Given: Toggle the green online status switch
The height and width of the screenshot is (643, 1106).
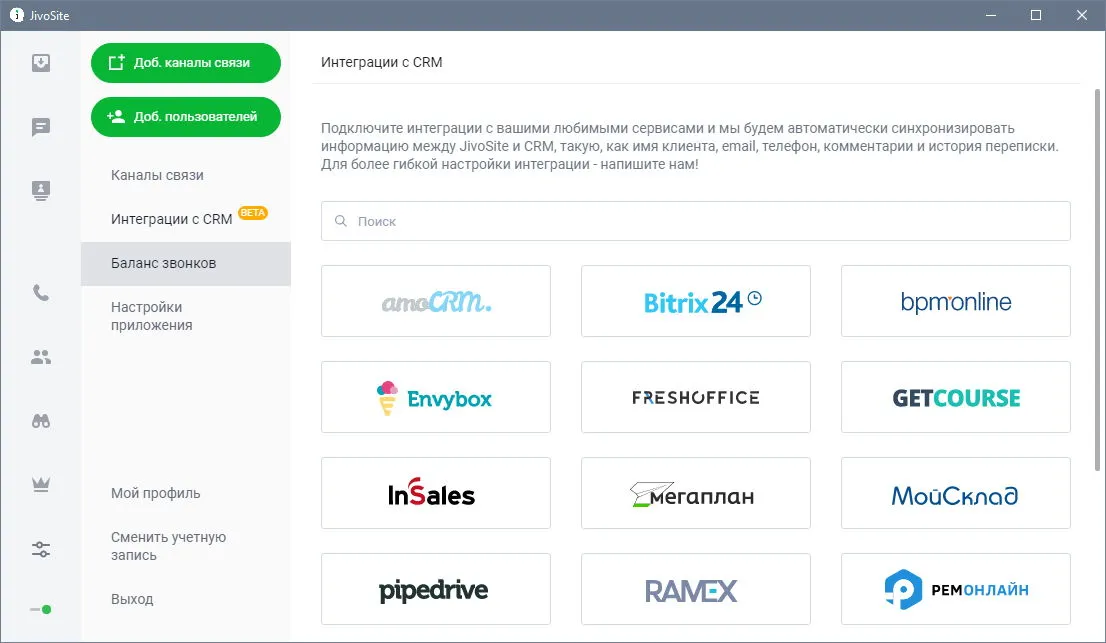Looking at the screenshot, I should (x=41, y=609).
